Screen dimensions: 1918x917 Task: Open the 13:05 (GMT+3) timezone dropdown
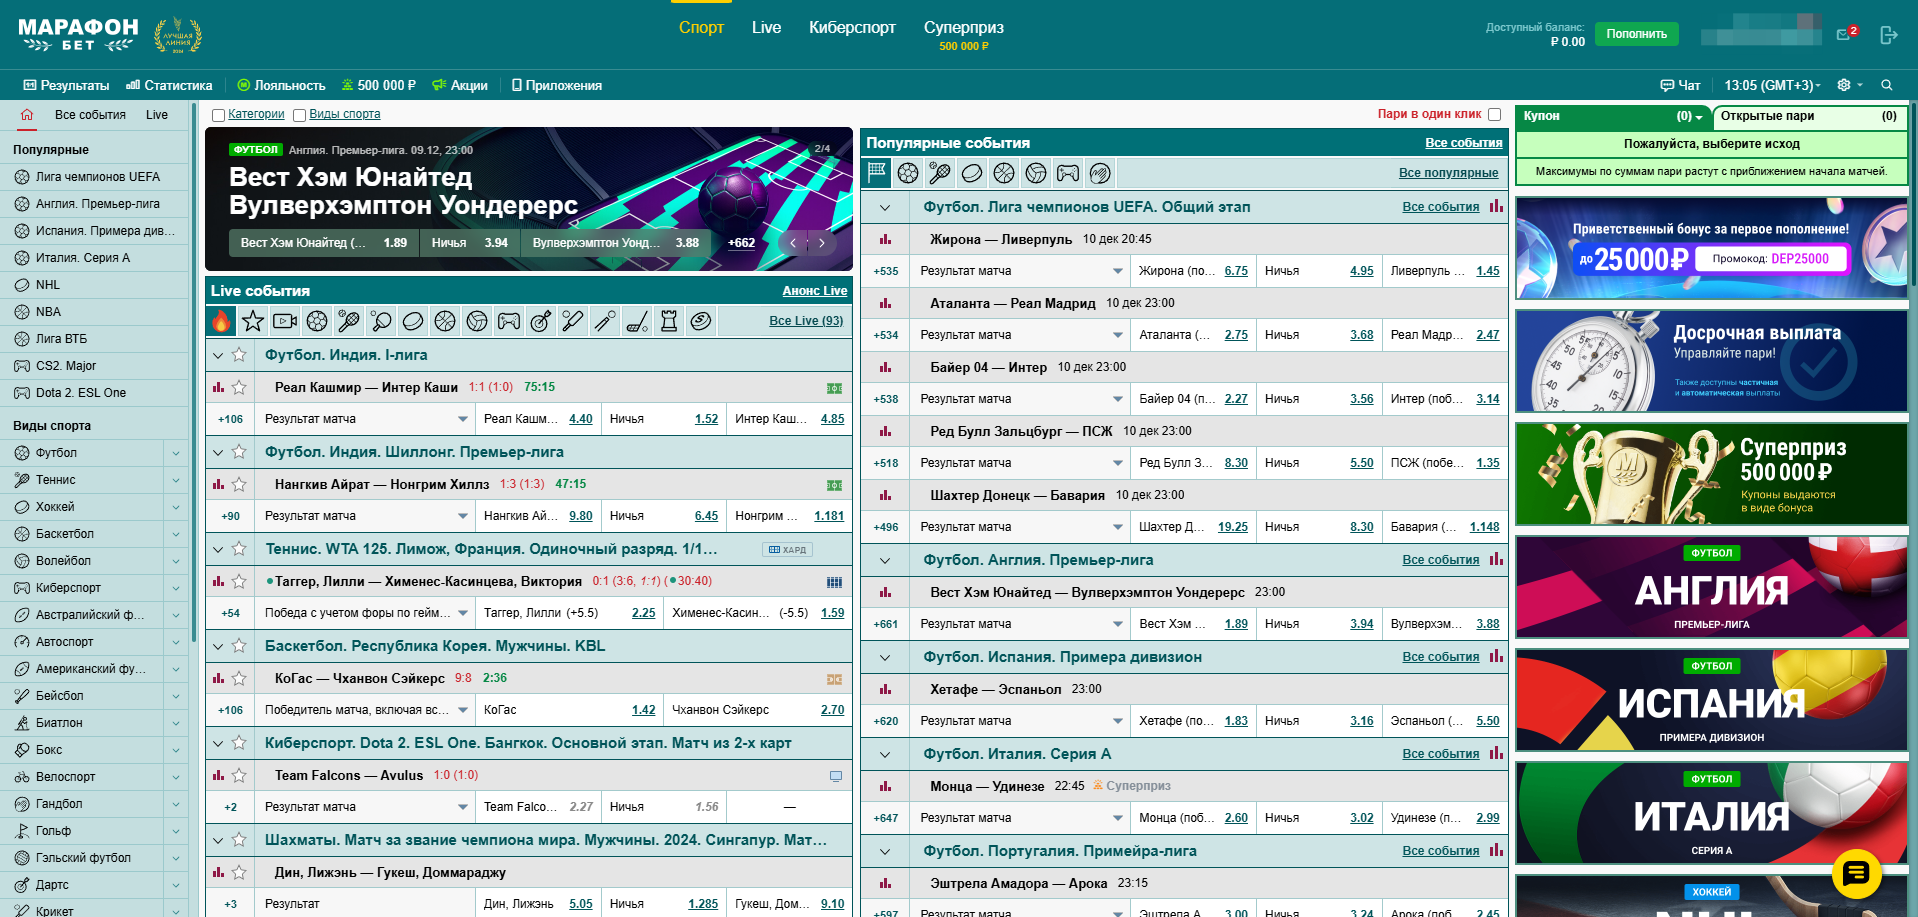(1772, 85)
